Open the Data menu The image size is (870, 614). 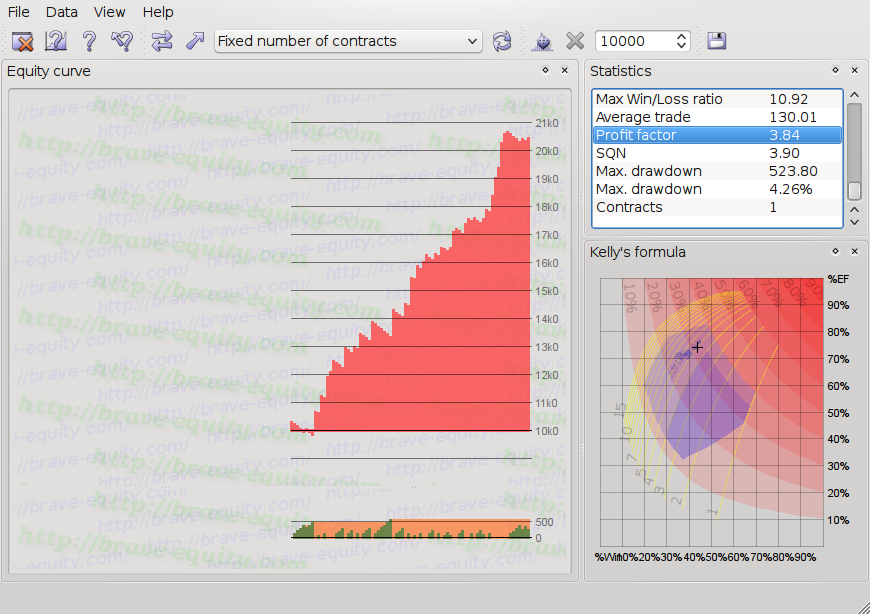click(x=61, y=12)
